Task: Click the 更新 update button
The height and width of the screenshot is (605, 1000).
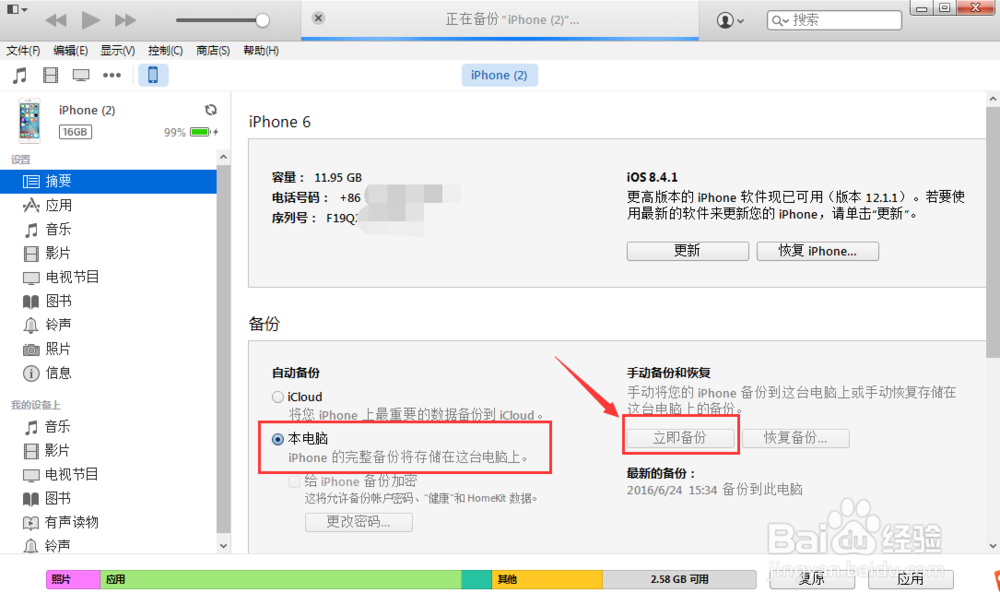Action: click(x=688, y=251)
